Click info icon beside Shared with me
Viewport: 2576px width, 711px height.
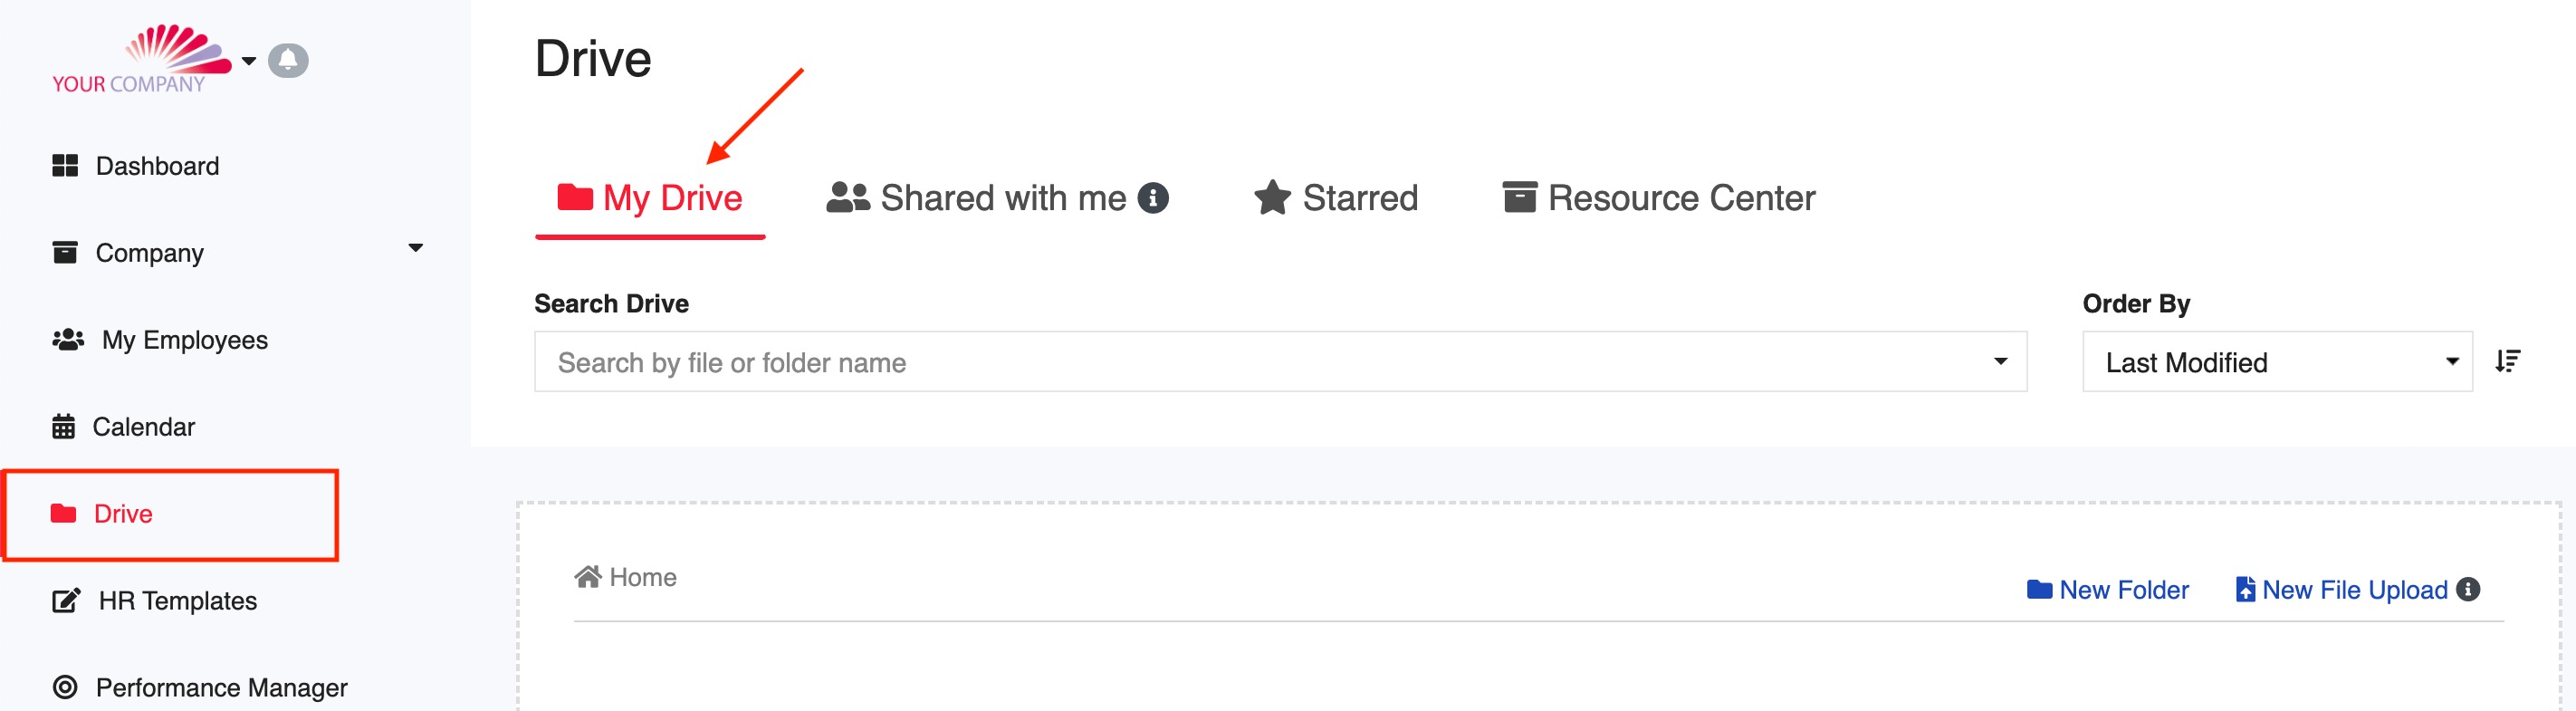pos(1153,198)
